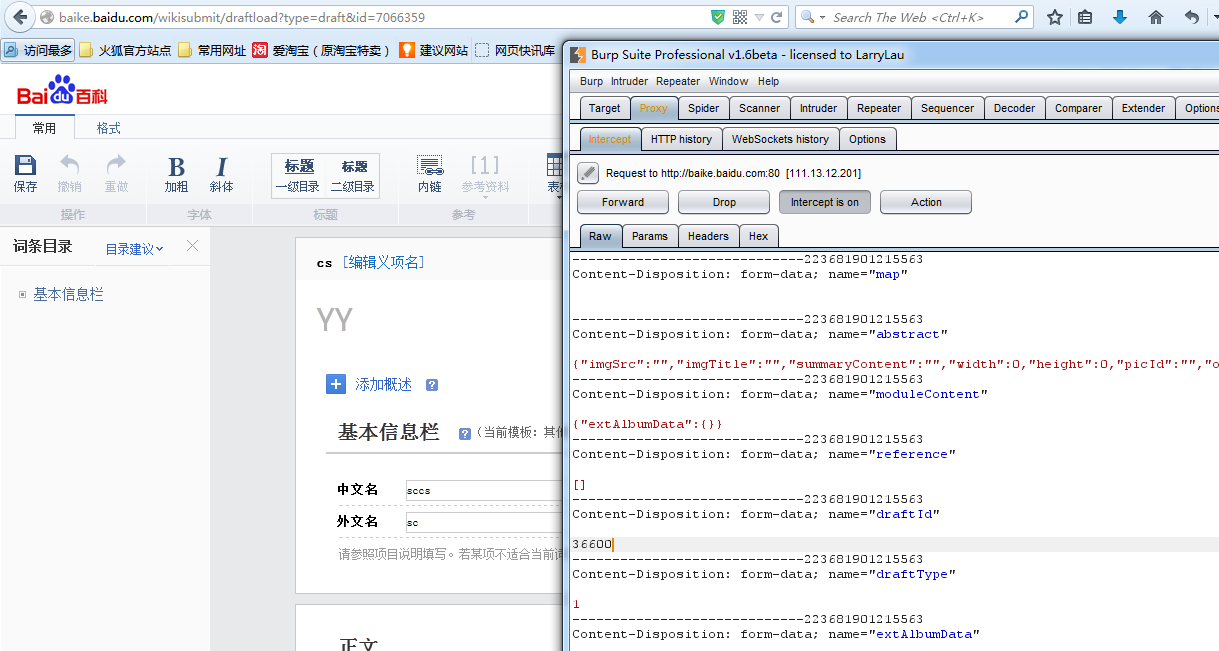Switch to the Params view tab
Screen dimensions: 1219x651
(x=650, y=236)
